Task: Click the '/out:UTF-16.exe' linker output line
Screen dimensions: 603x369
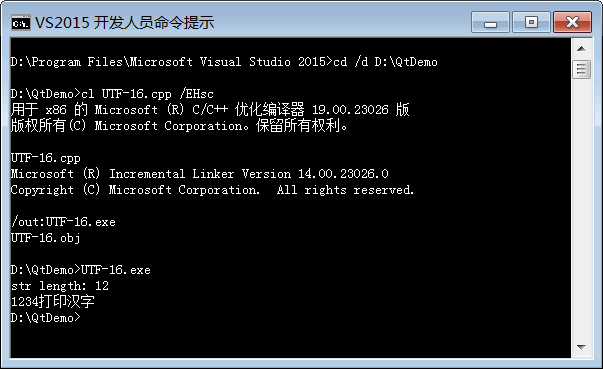Action: pyautogui.click(x=63, y=222)
